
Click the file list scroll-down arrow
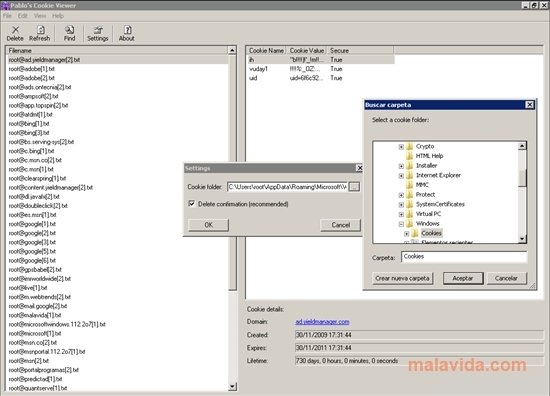[x=232, y=387]
